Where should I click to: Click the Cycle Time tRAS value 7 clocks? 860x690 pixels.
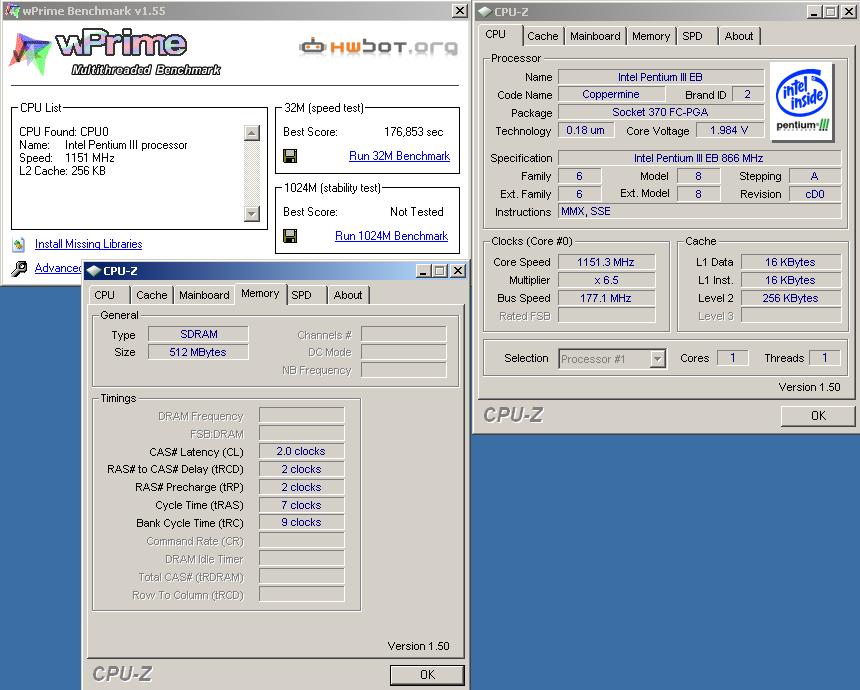(x=301, y=505)
